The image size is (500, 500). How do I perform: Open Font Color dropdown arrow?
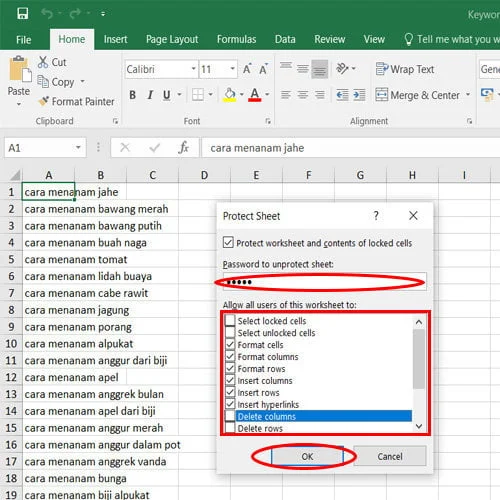pyautogui.click(x=267, y=95)
